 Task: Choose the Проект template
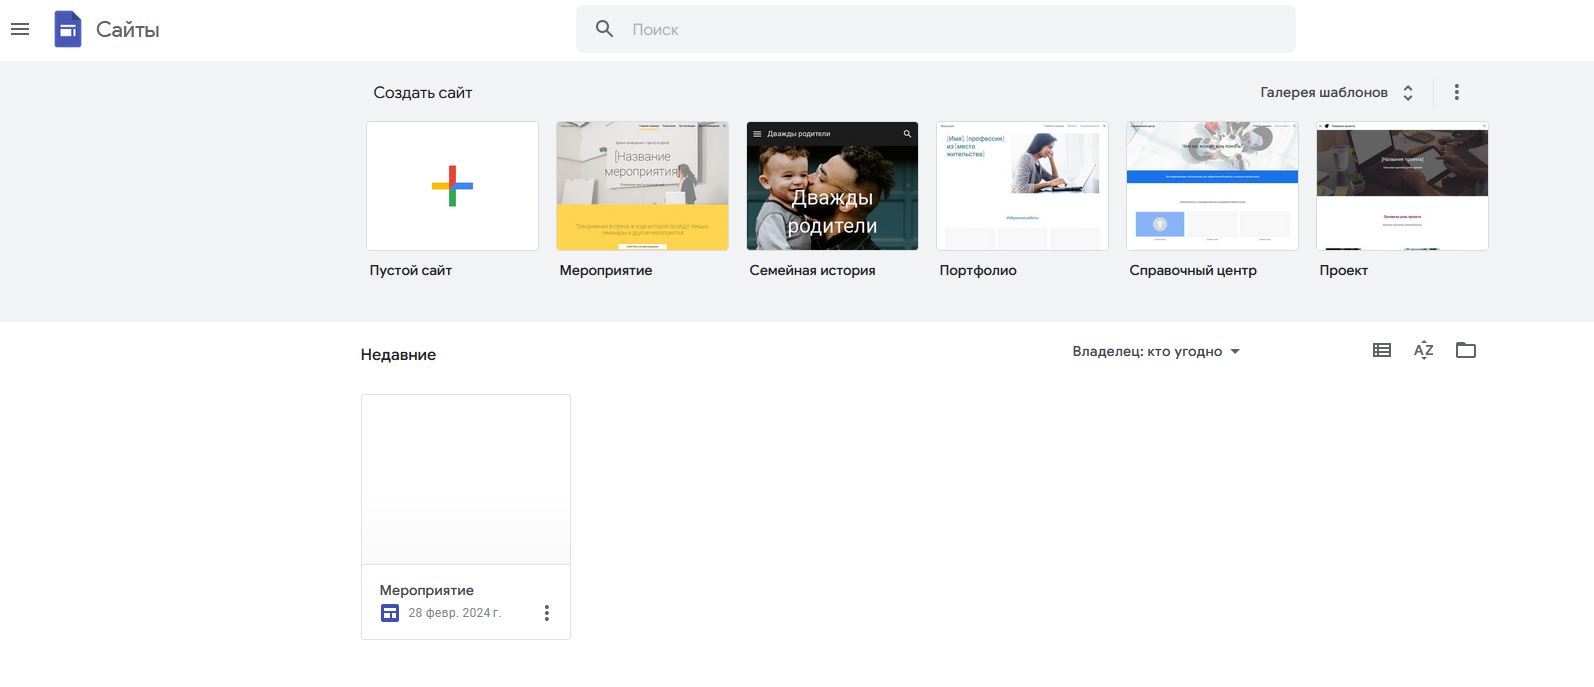1402,186
